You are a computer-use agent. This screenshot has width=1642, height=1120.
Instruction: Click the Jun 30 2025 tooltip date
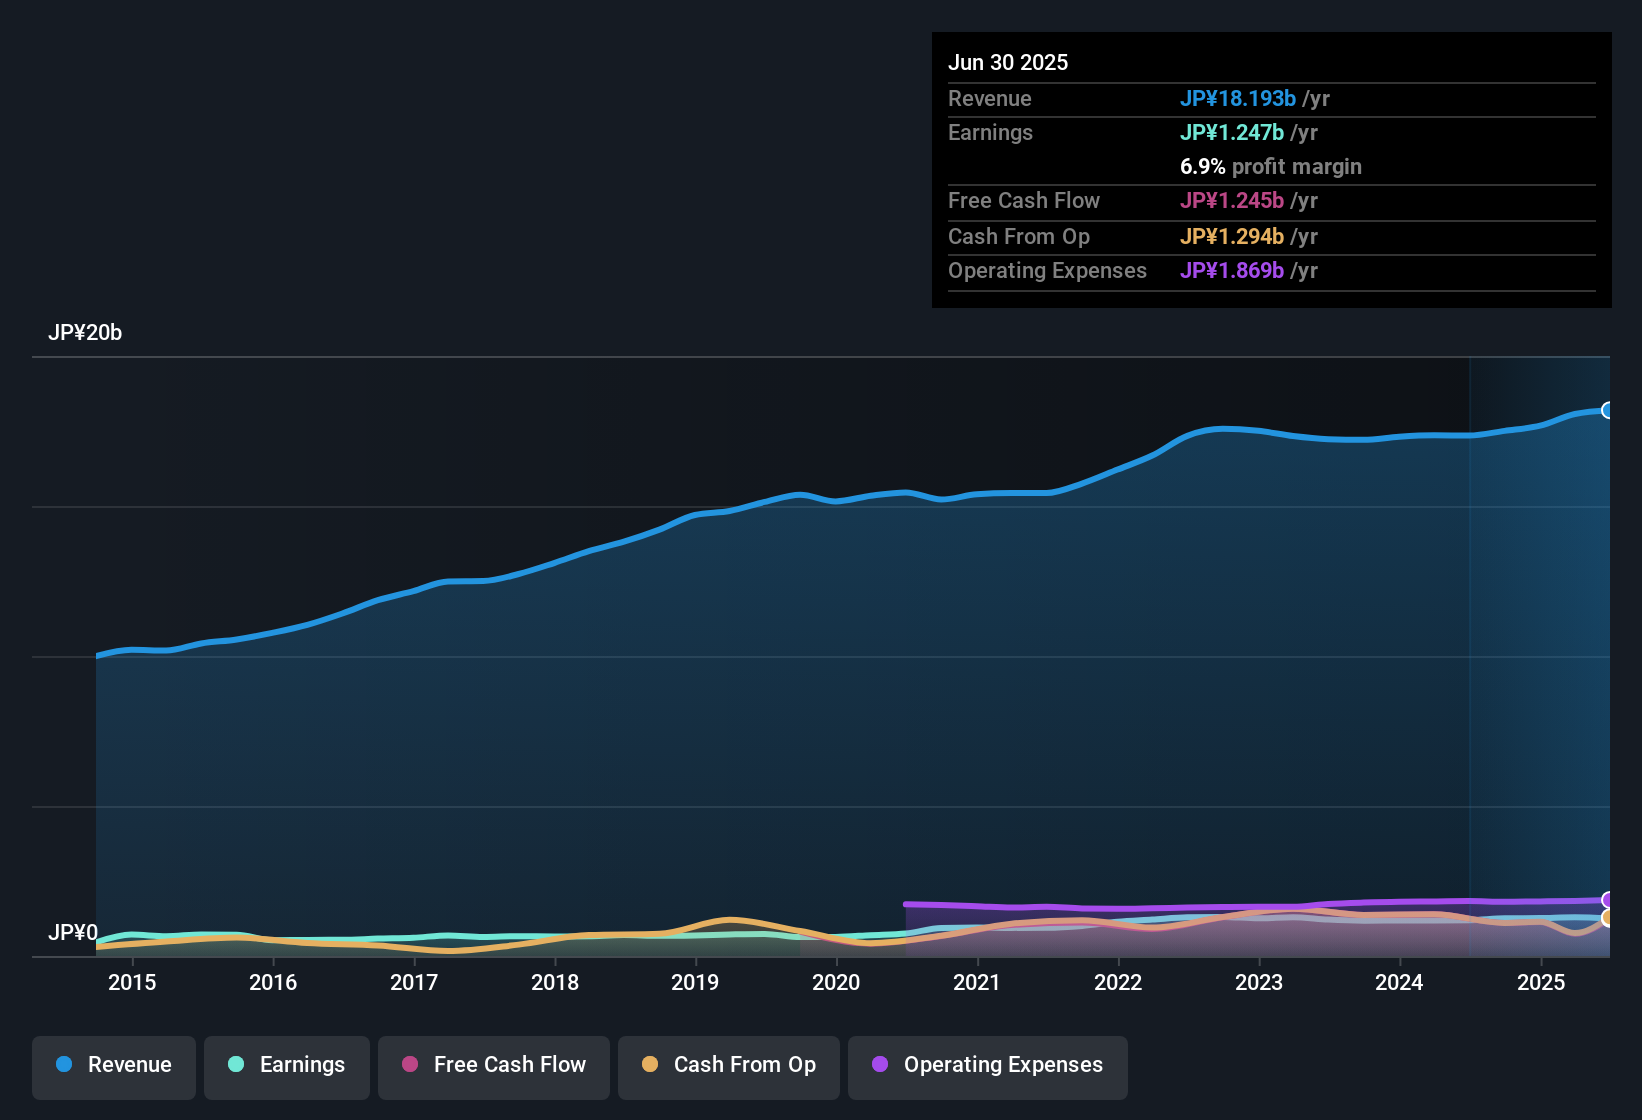tap(1008, 62)
